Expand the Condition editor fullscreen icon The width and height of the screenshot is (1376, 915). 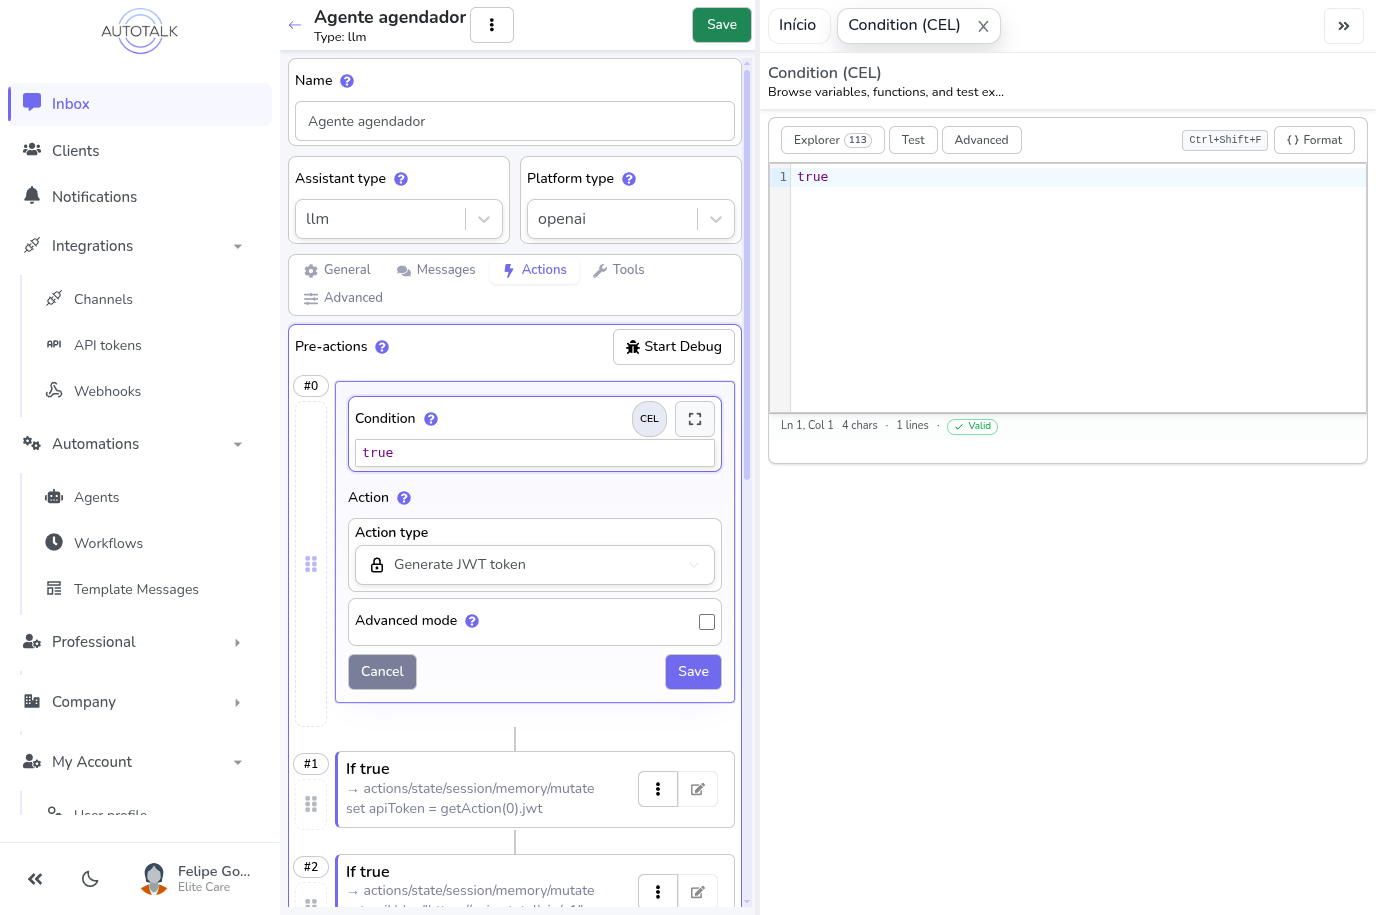[694, 419]
